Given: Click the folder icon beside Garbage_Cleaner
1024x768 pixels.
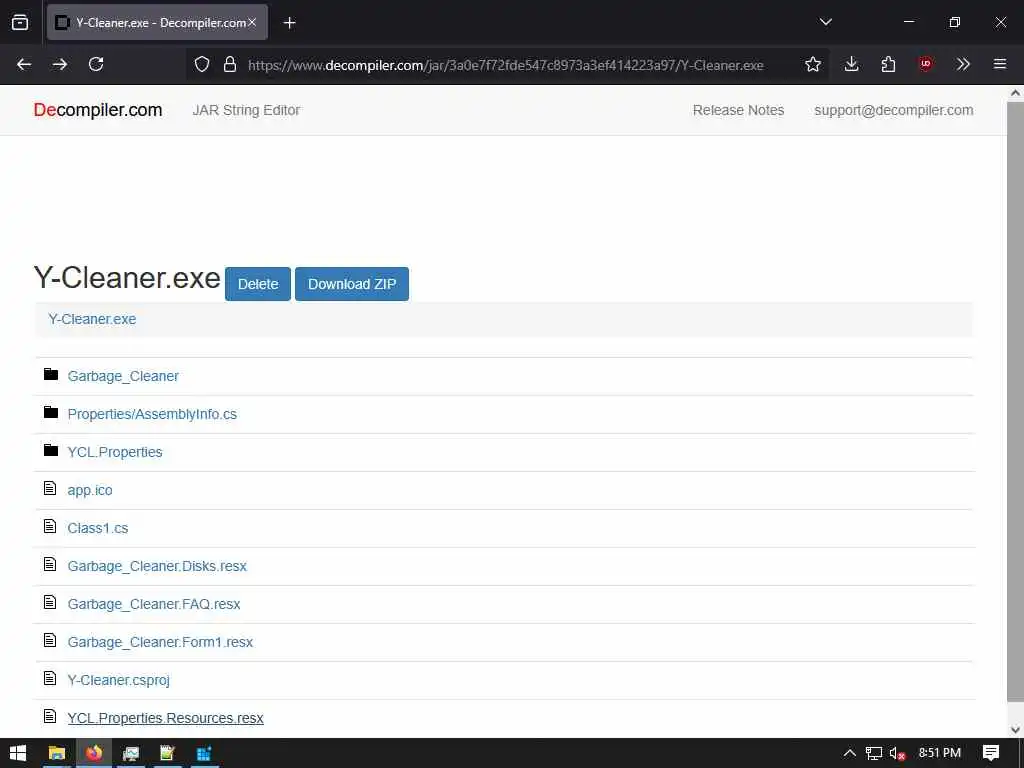Looking at the screenshot, I should pyautogui.click(x=51, y=374).
